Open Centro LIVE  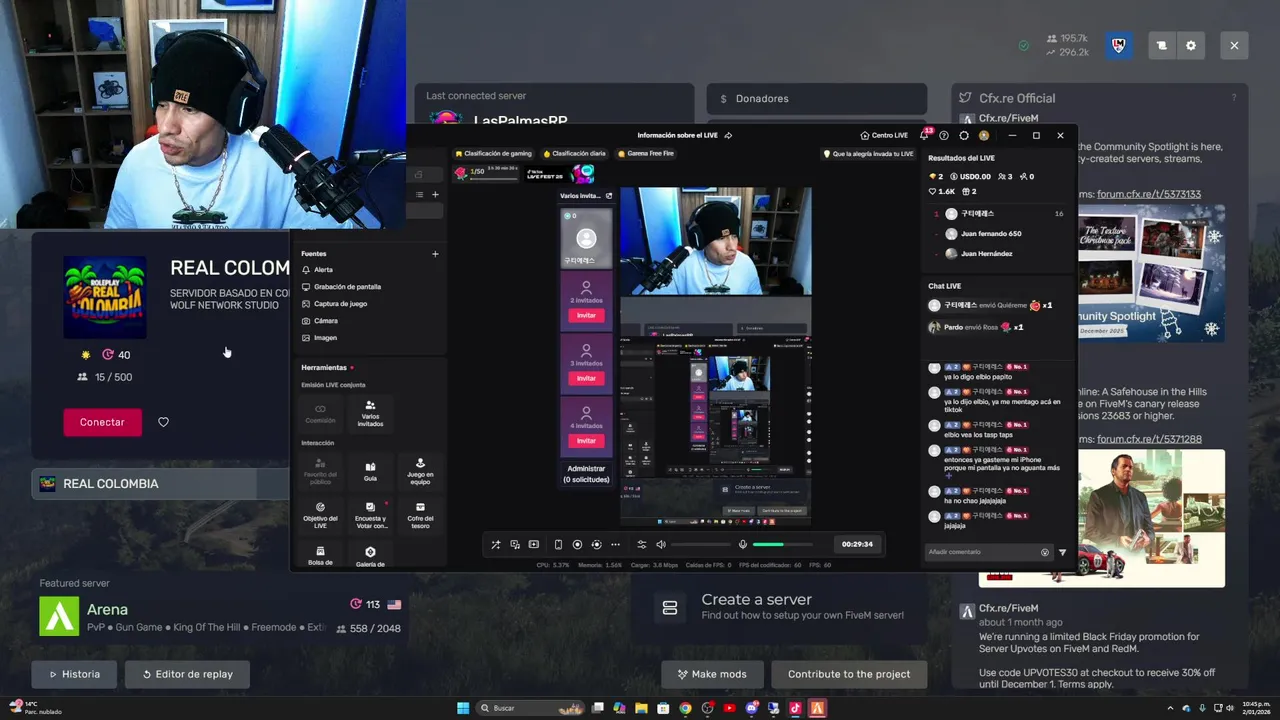pos(884,135)
